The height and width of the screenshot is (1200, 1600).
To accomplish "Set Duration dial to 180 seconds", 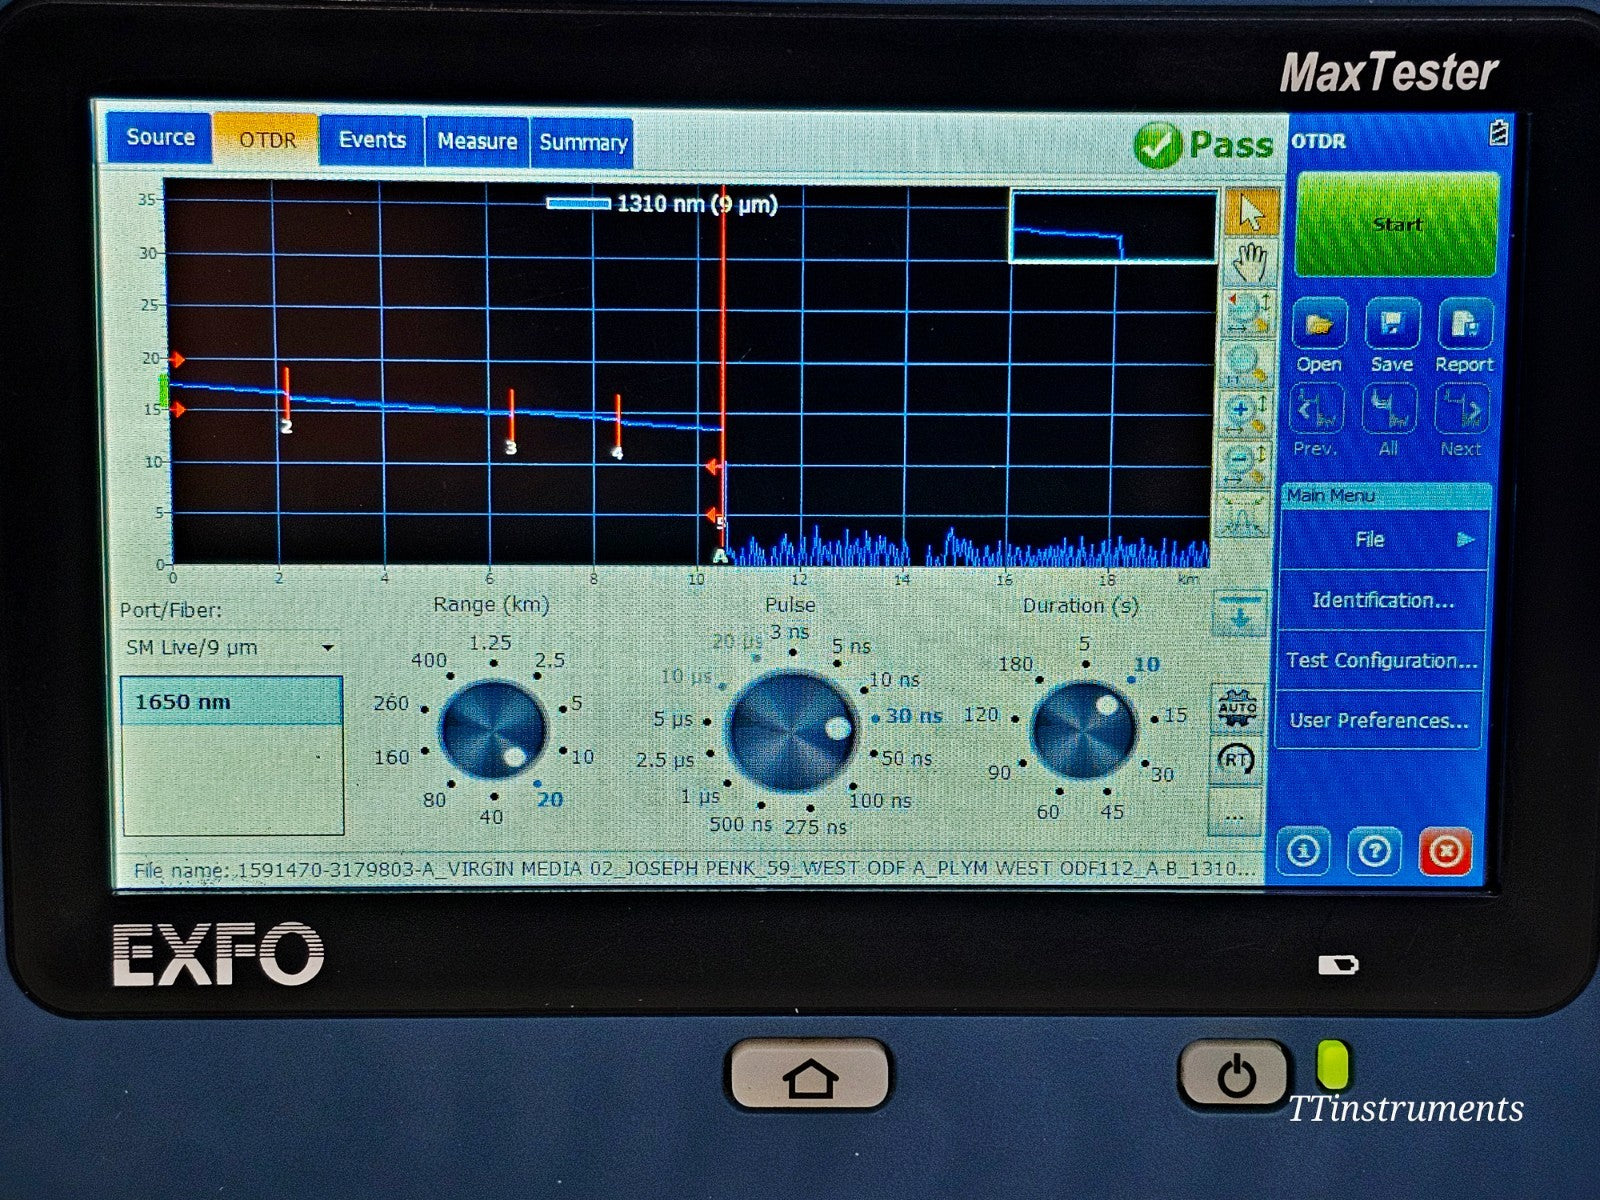I will [1015, 664].
